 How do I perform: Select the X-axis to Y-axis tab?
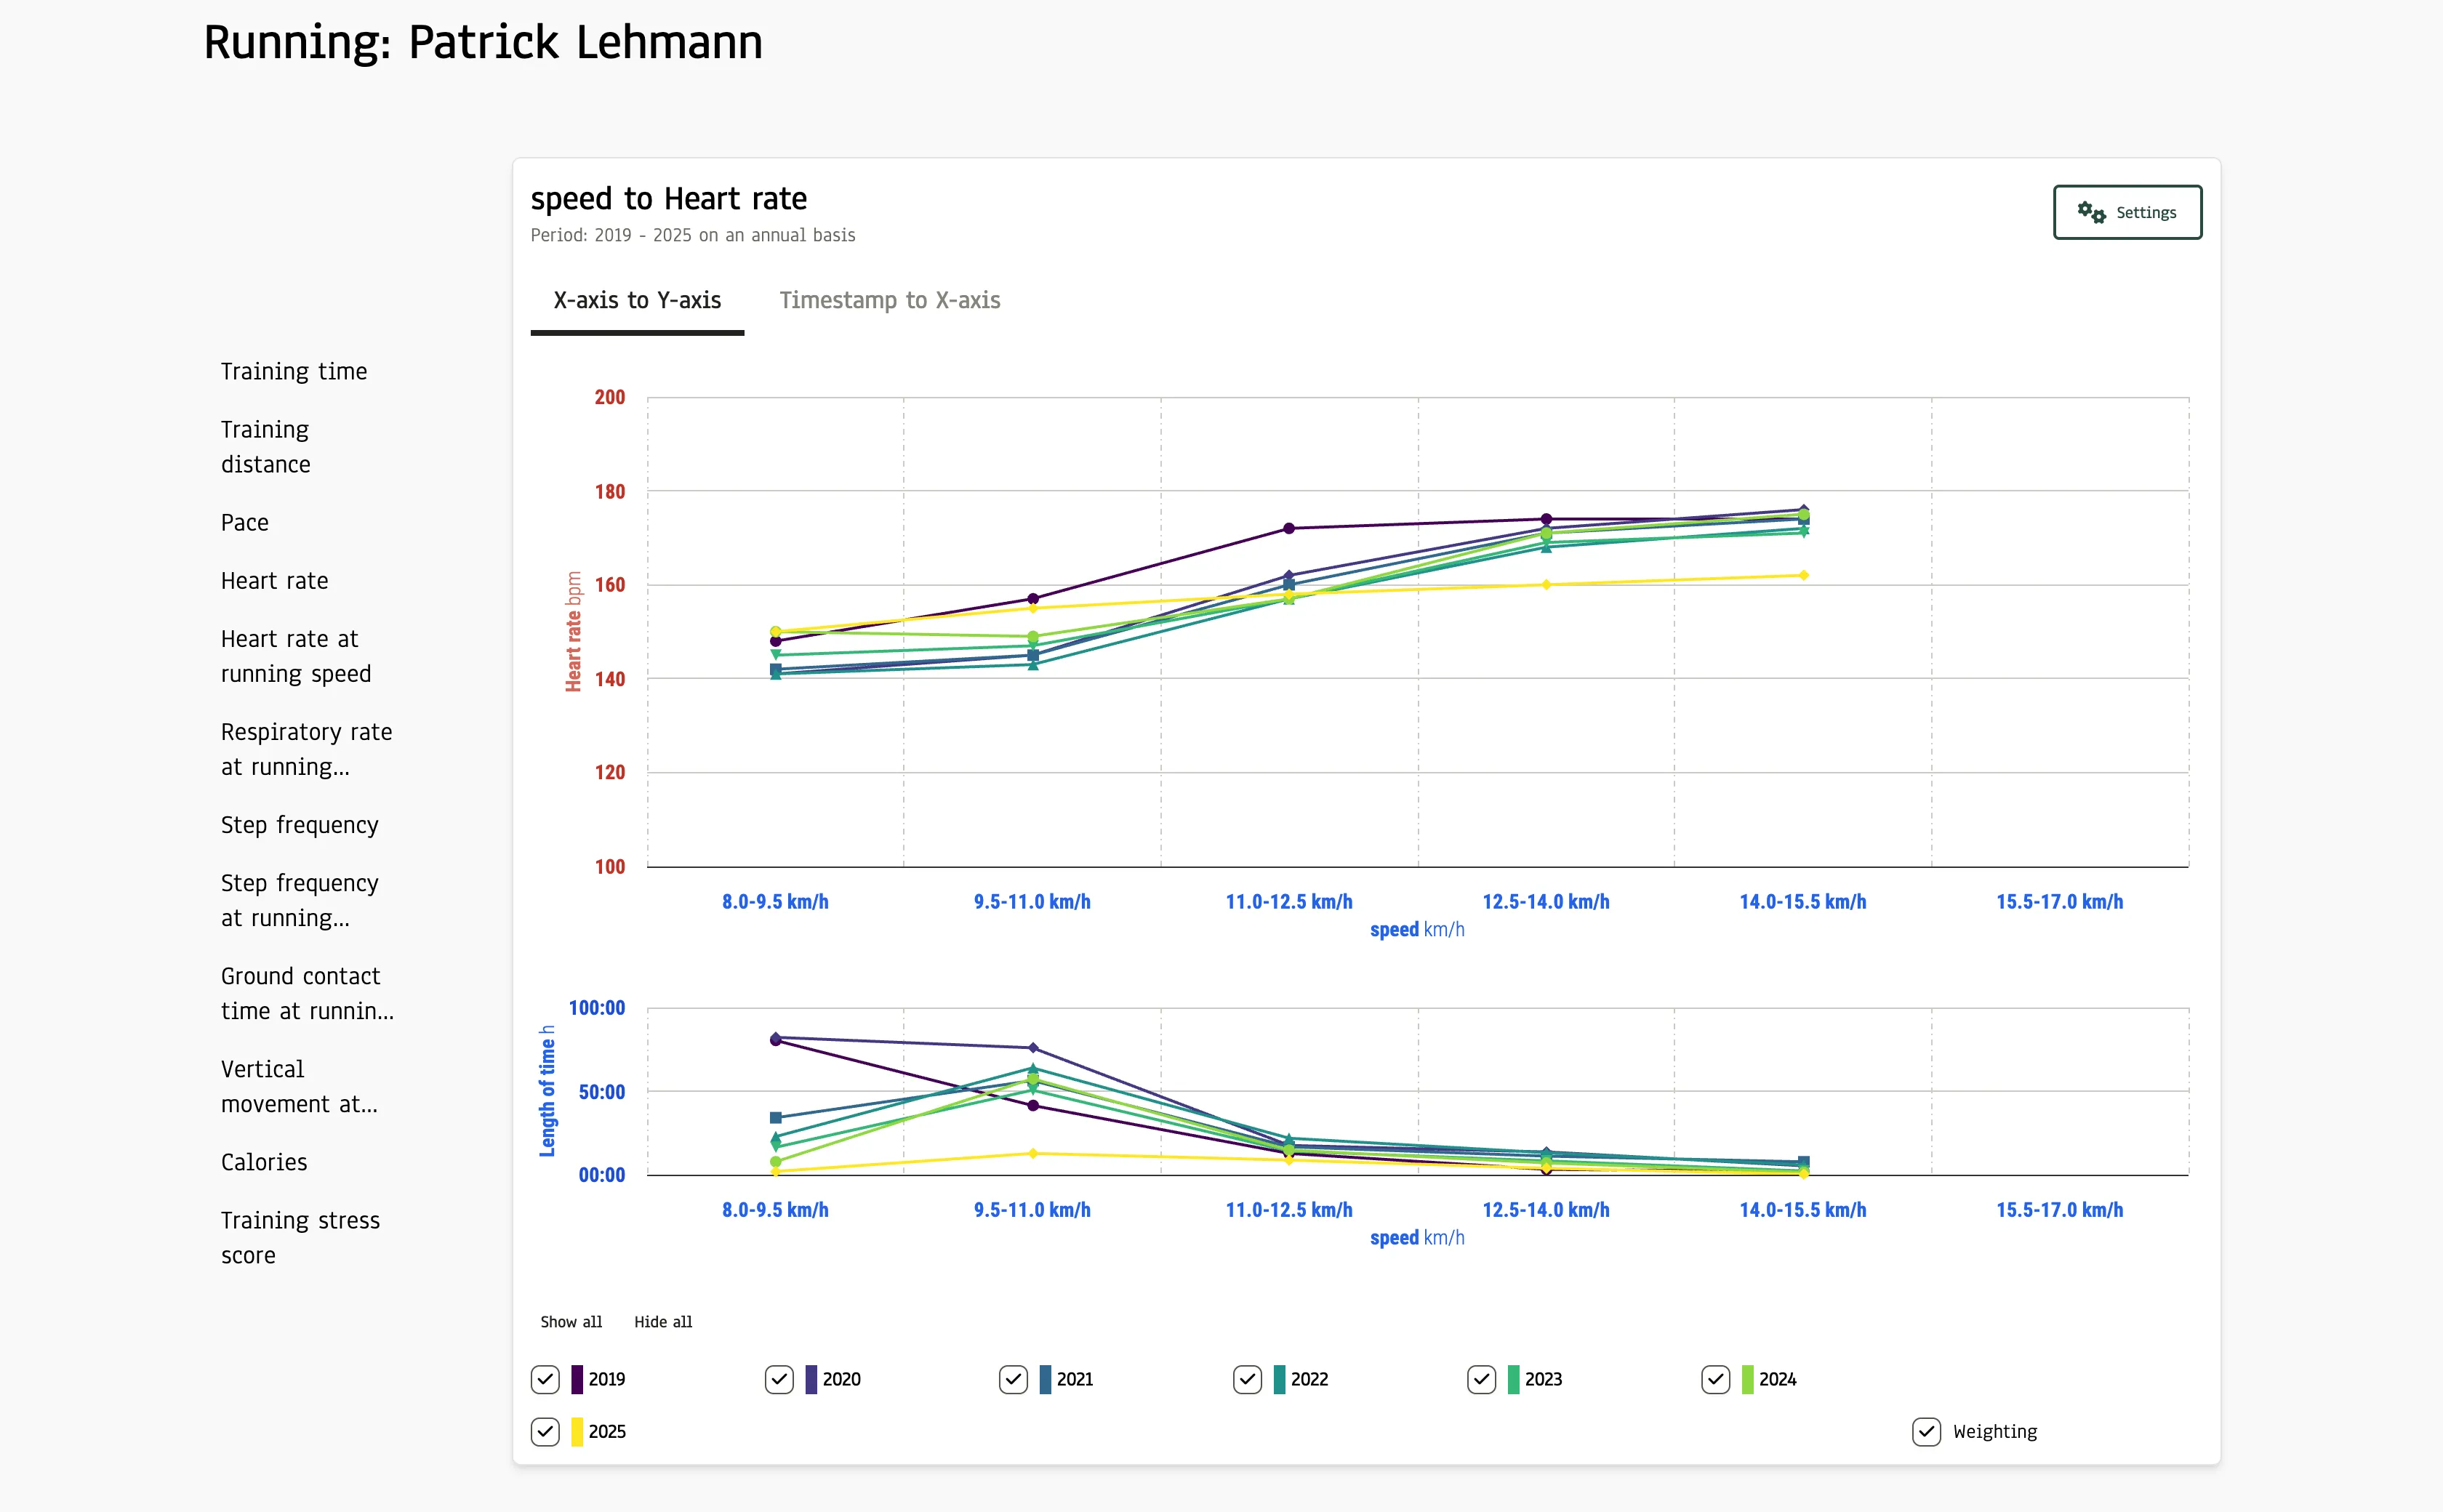(x=637, y=300)
